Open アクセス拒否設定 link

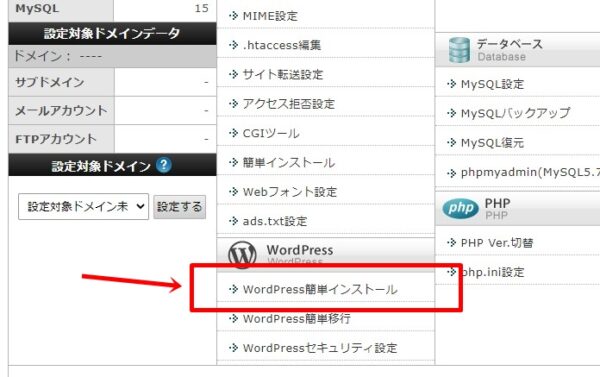point(289,104)
